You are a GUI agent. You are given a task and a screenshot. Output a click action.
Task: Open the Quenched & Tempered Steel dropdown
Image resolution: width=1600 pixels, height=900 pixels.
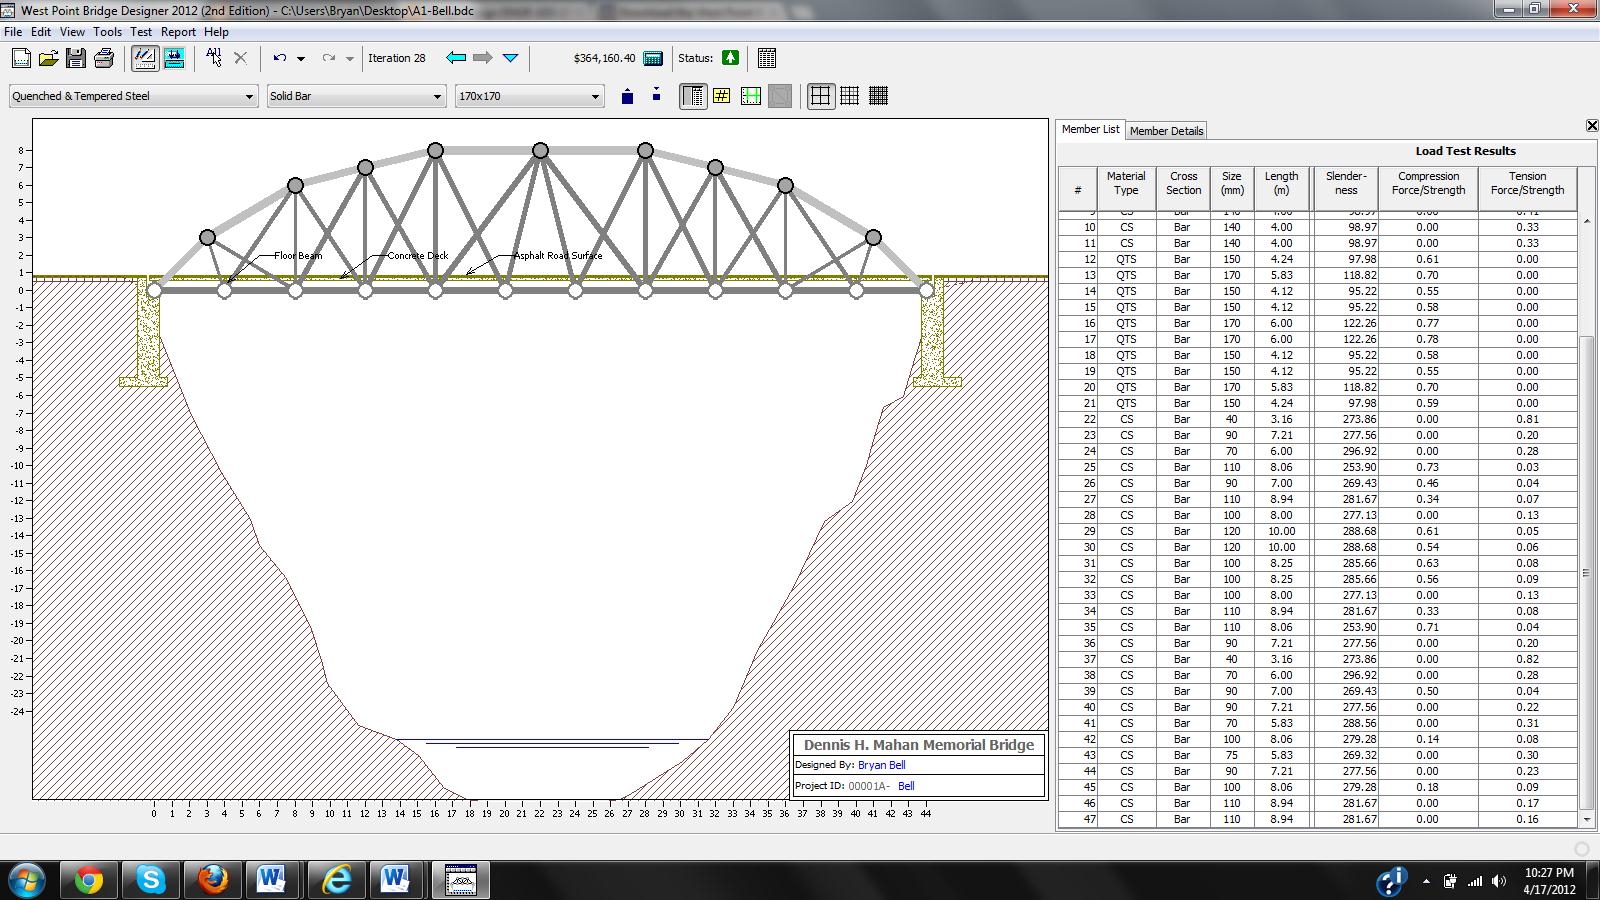pos(133,96)
